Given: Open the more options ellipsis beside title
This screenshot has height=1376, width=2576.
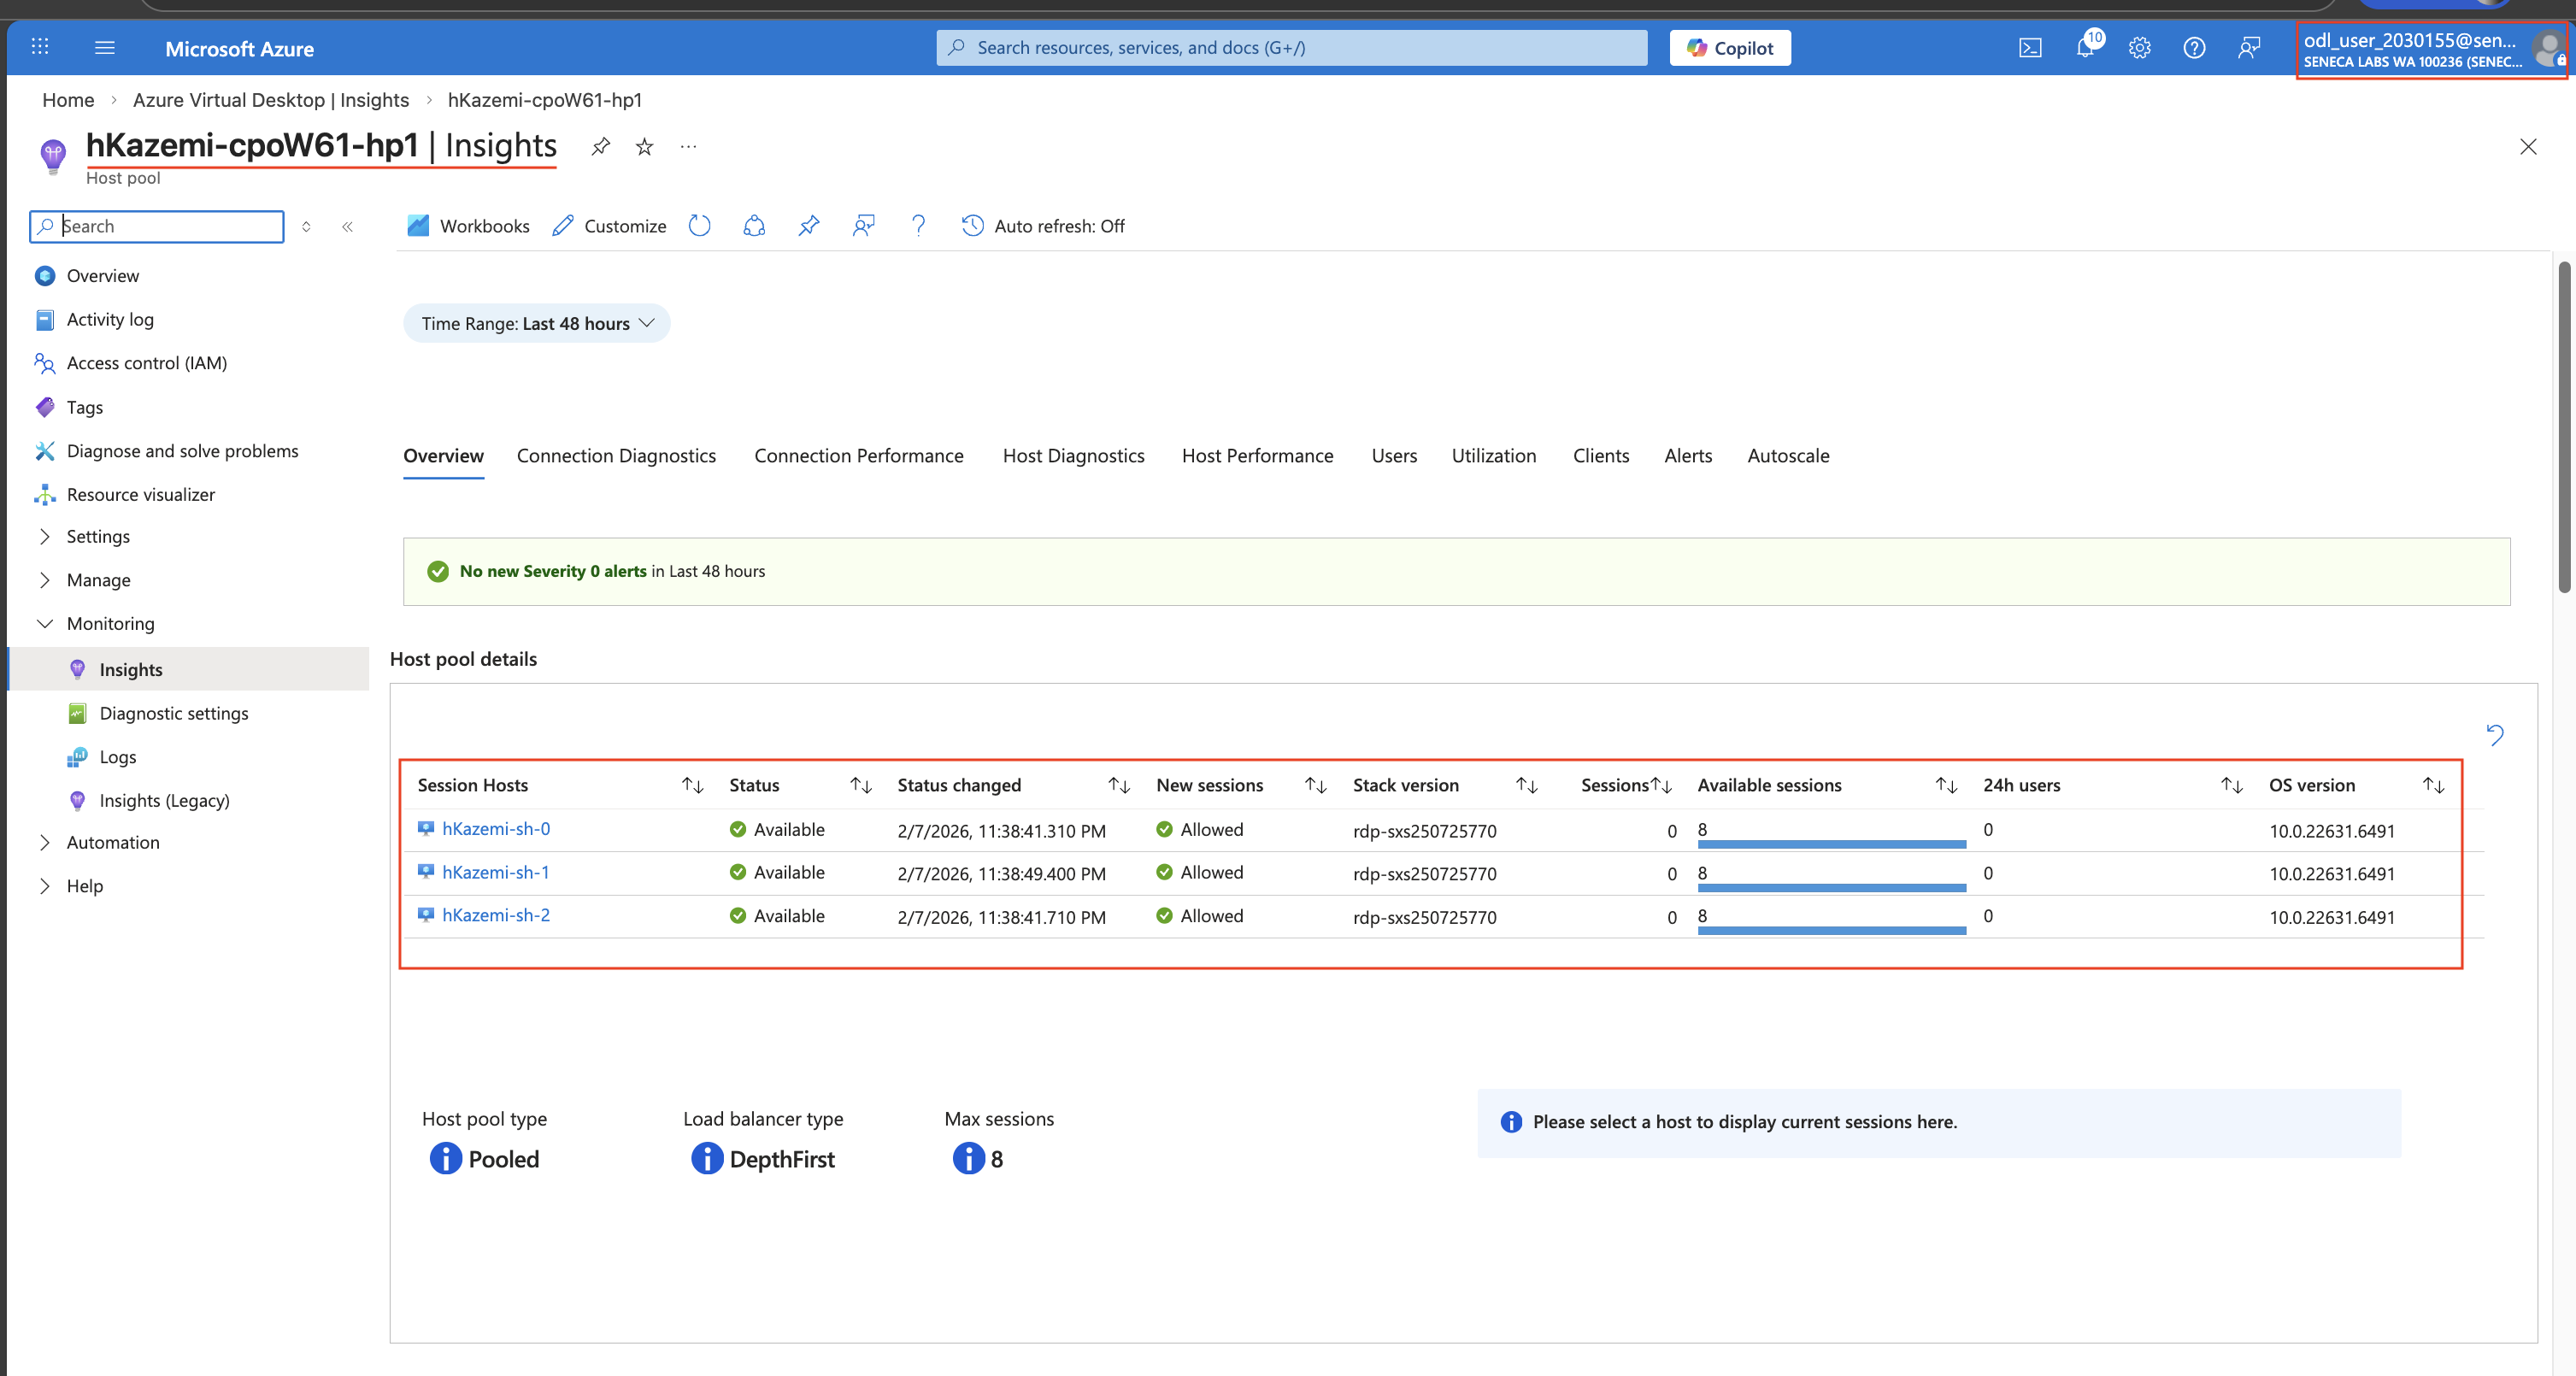Looking at the screenshot, I should [x=688, y=147].
